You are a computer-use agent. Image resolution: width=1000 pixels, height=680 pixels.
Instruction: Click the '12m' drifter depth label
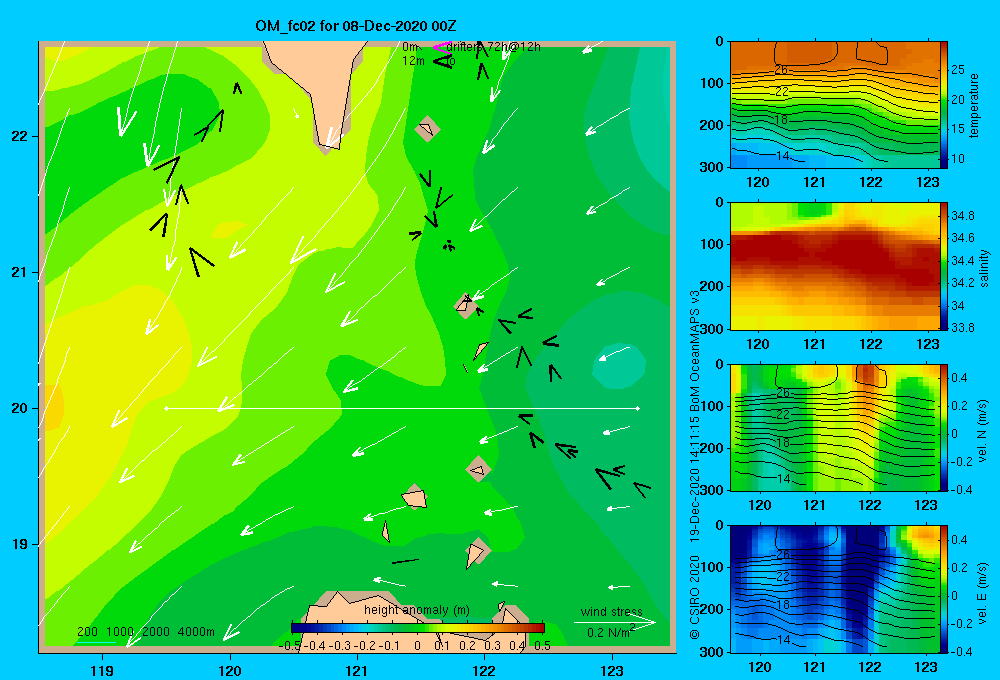tap(413, 61)
